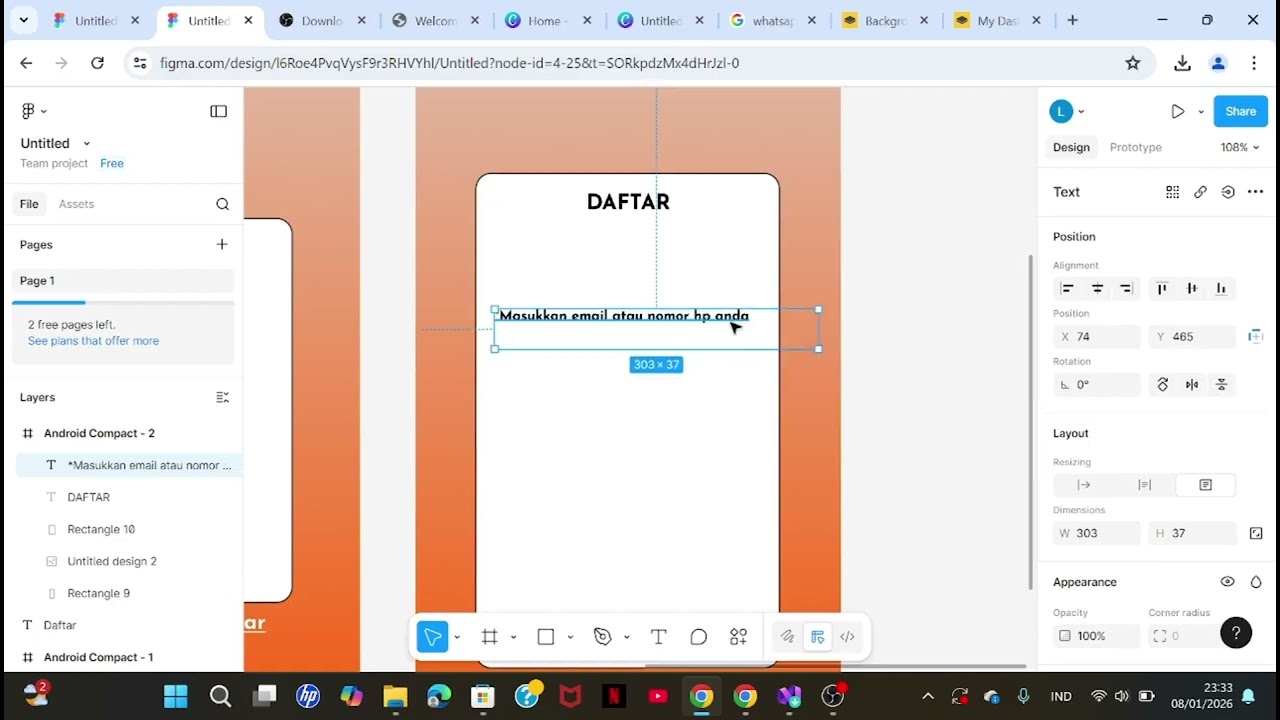Switch to the File tab

tap(29, 204)
